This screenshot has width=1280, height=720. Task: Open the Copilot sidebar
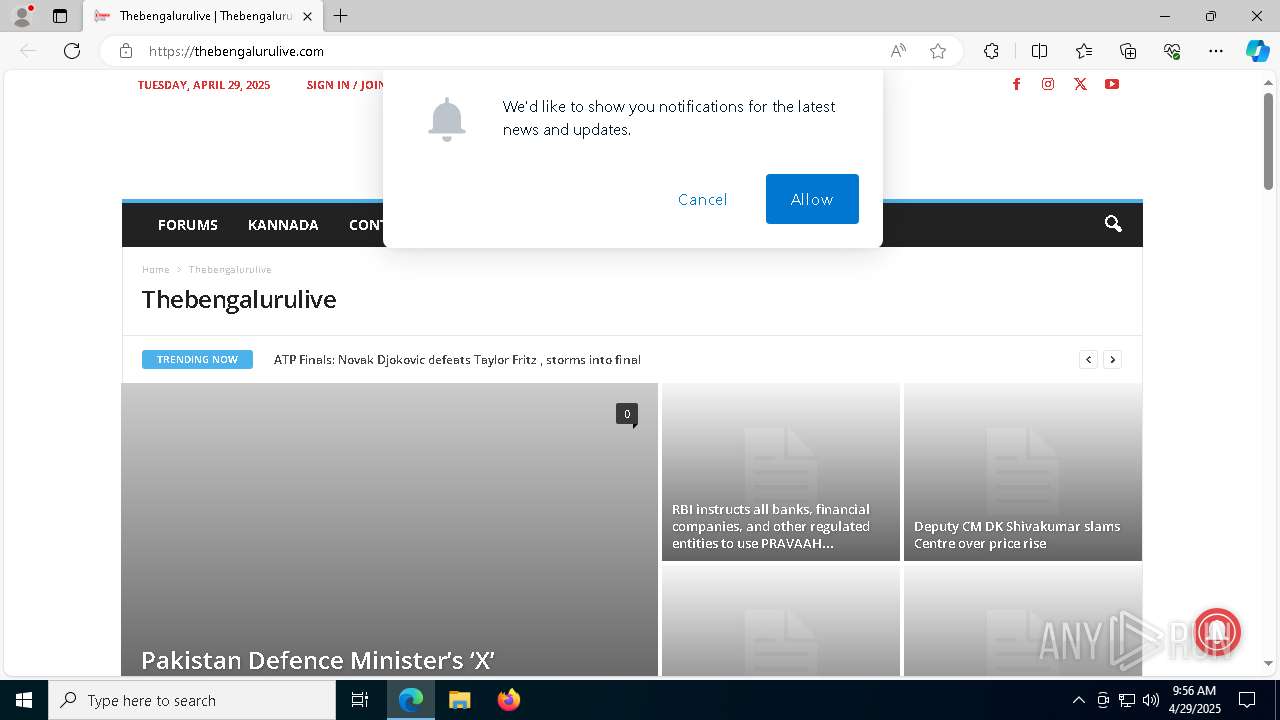[x=1257, y=51]
